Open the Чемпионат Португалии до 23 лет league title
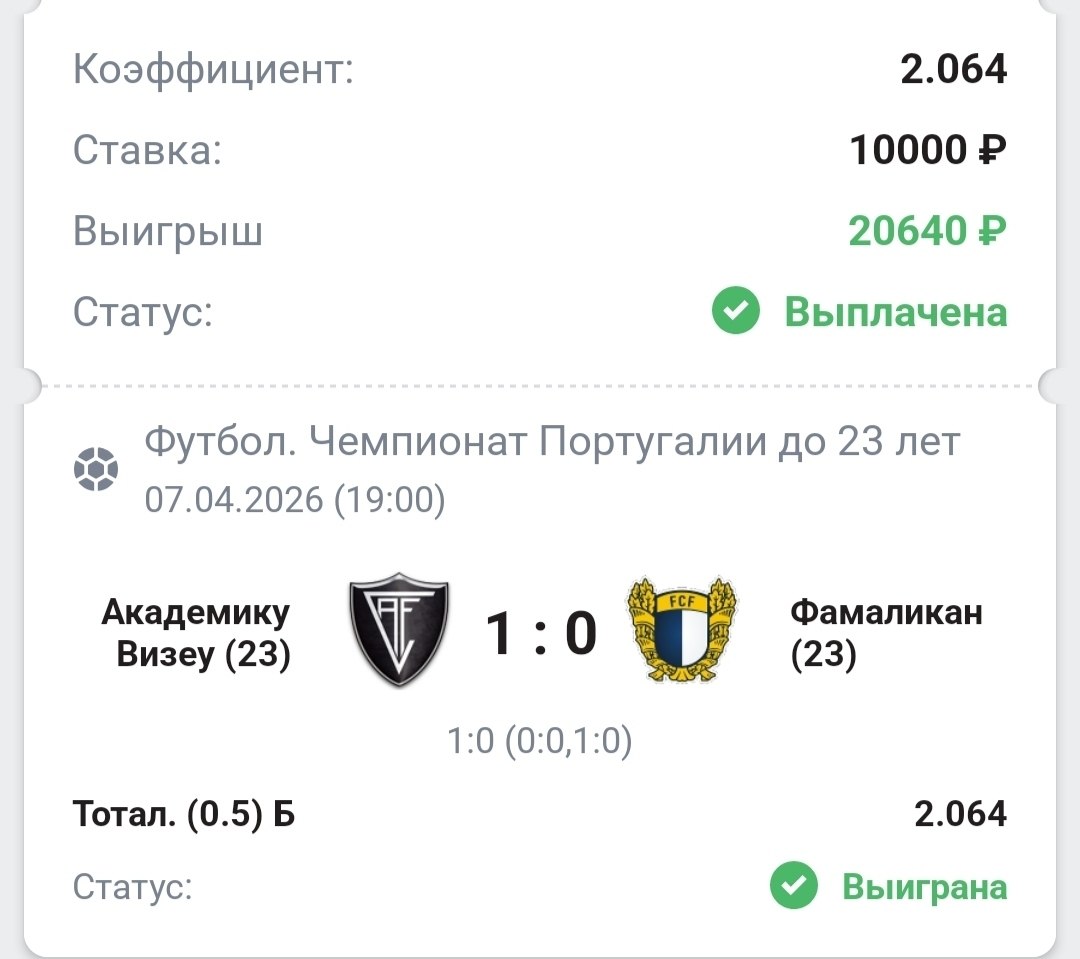Image resolution: width=1080 pixels, height=959 pixels. point(552,441)
